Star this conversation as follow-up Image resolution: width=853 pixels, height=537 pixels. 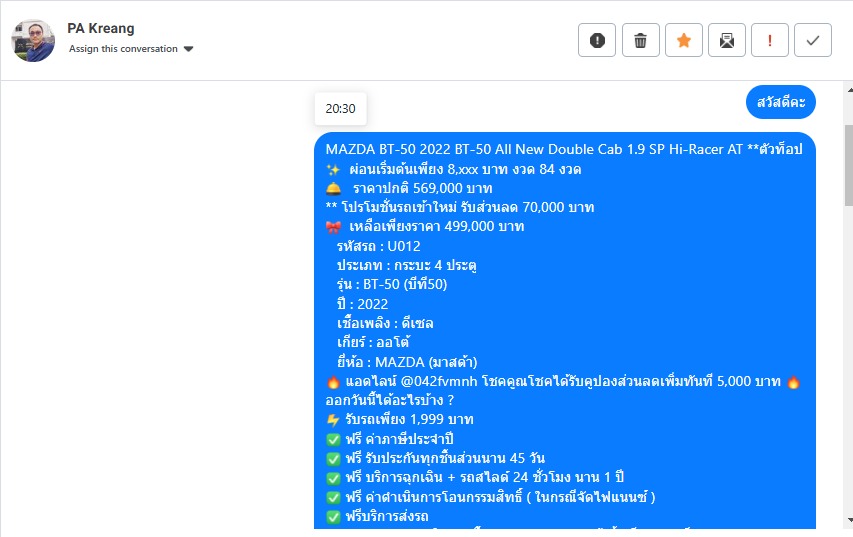(684, 40)
